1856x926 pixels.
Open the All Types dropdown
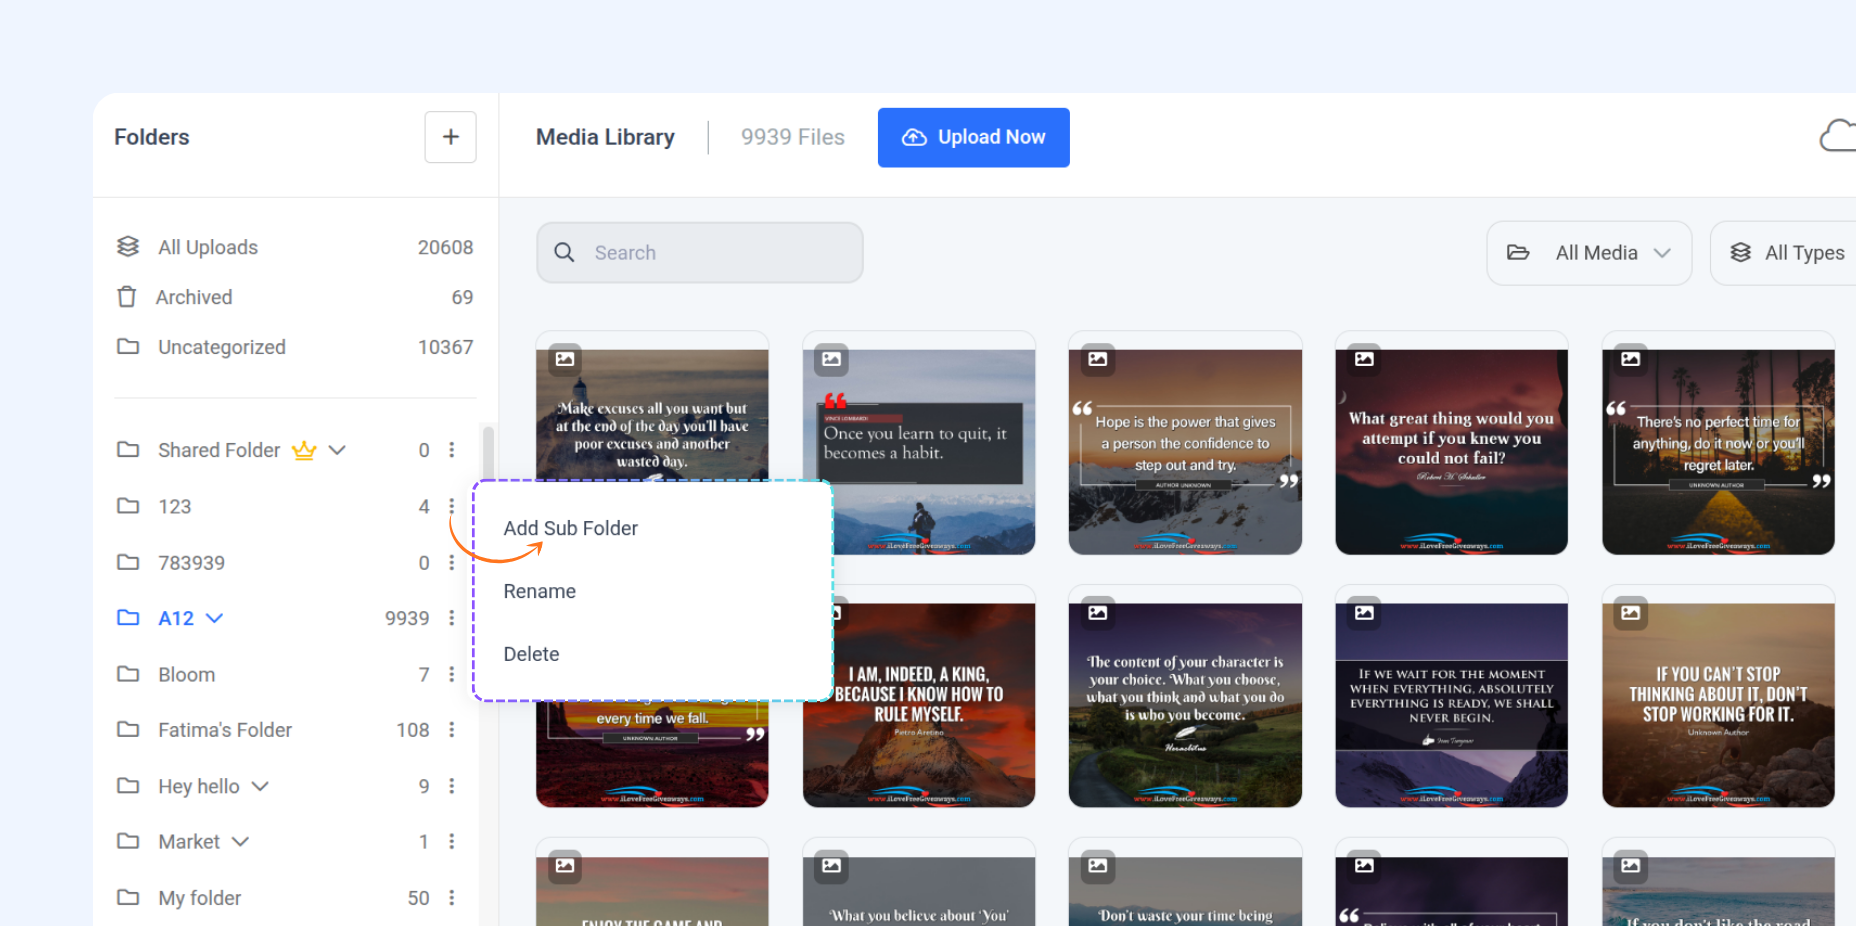point(1784,253)
